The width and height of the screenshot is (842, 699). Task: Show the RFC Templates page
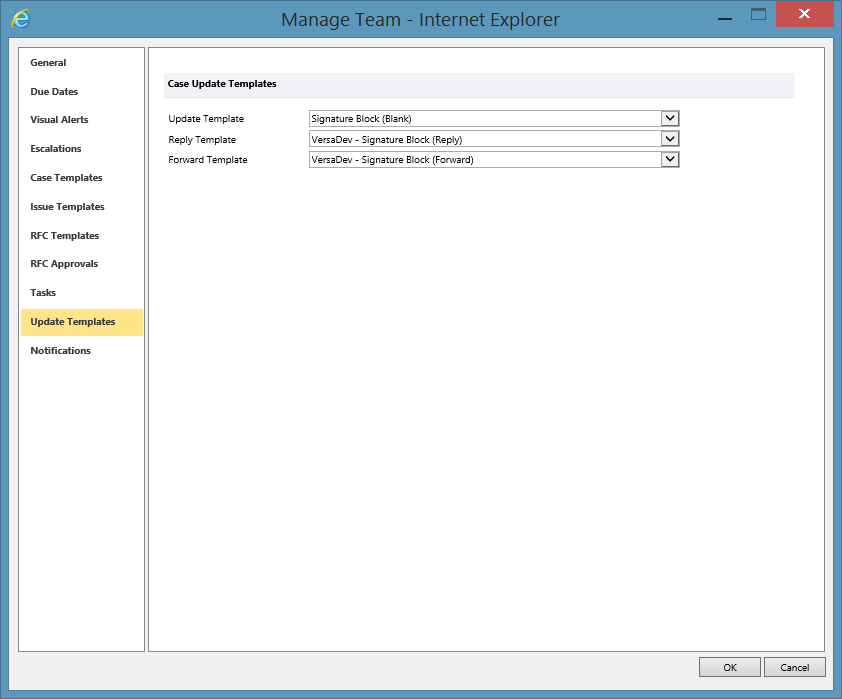[x=64, y=236]
